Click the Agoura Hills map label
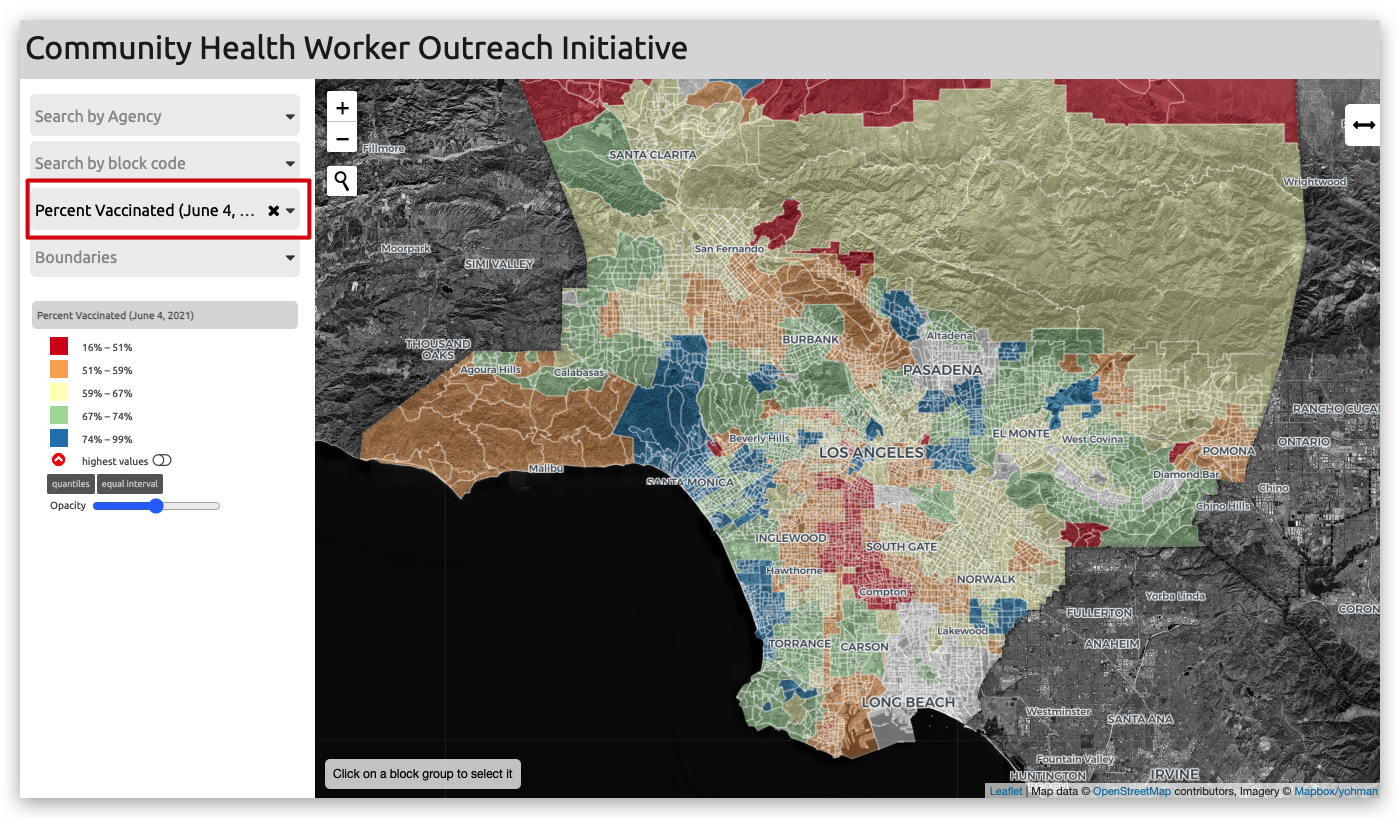 pos(490,369)
